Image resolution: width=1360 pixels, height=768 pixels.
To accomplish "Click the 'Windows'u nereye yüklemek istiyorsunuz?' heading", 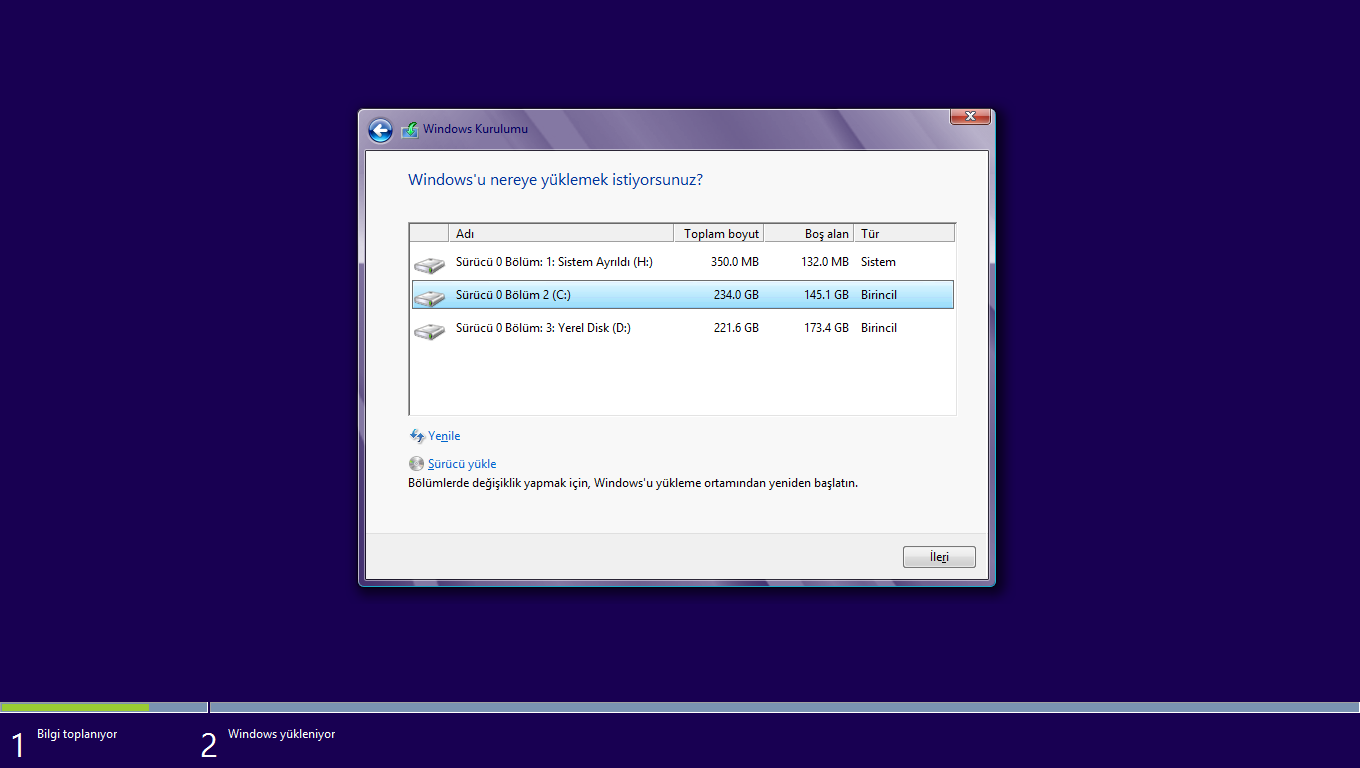I will click(555, 180).
